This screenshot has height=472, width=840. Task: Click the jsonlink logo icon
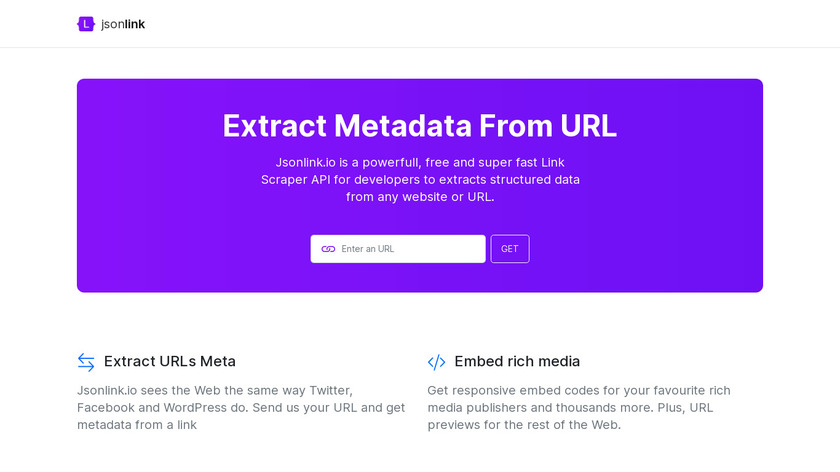(86, 24)
